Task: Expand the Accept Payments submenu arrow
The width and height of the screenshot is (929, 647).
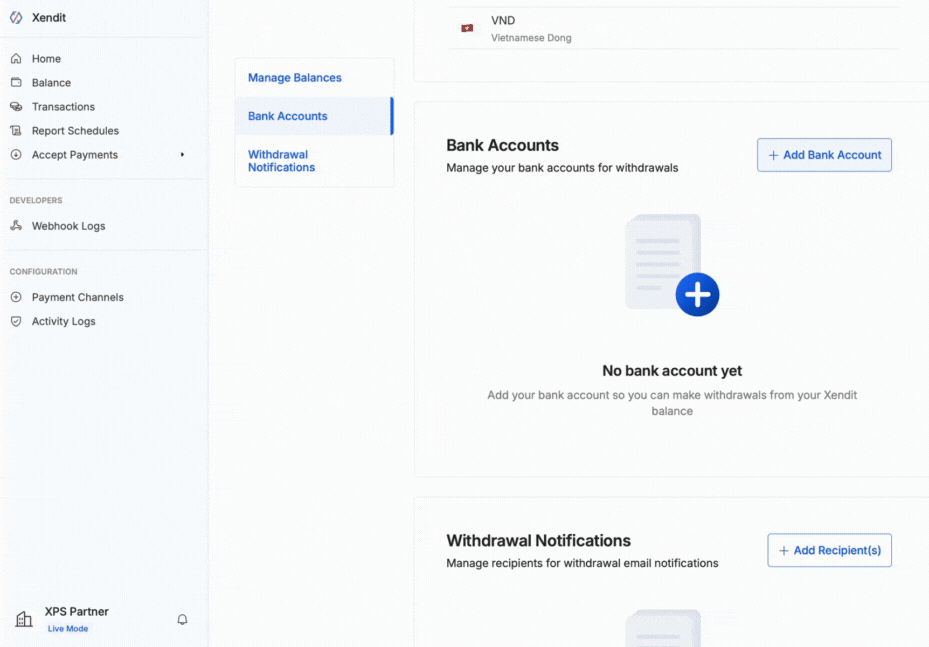Action: (182, 155)
